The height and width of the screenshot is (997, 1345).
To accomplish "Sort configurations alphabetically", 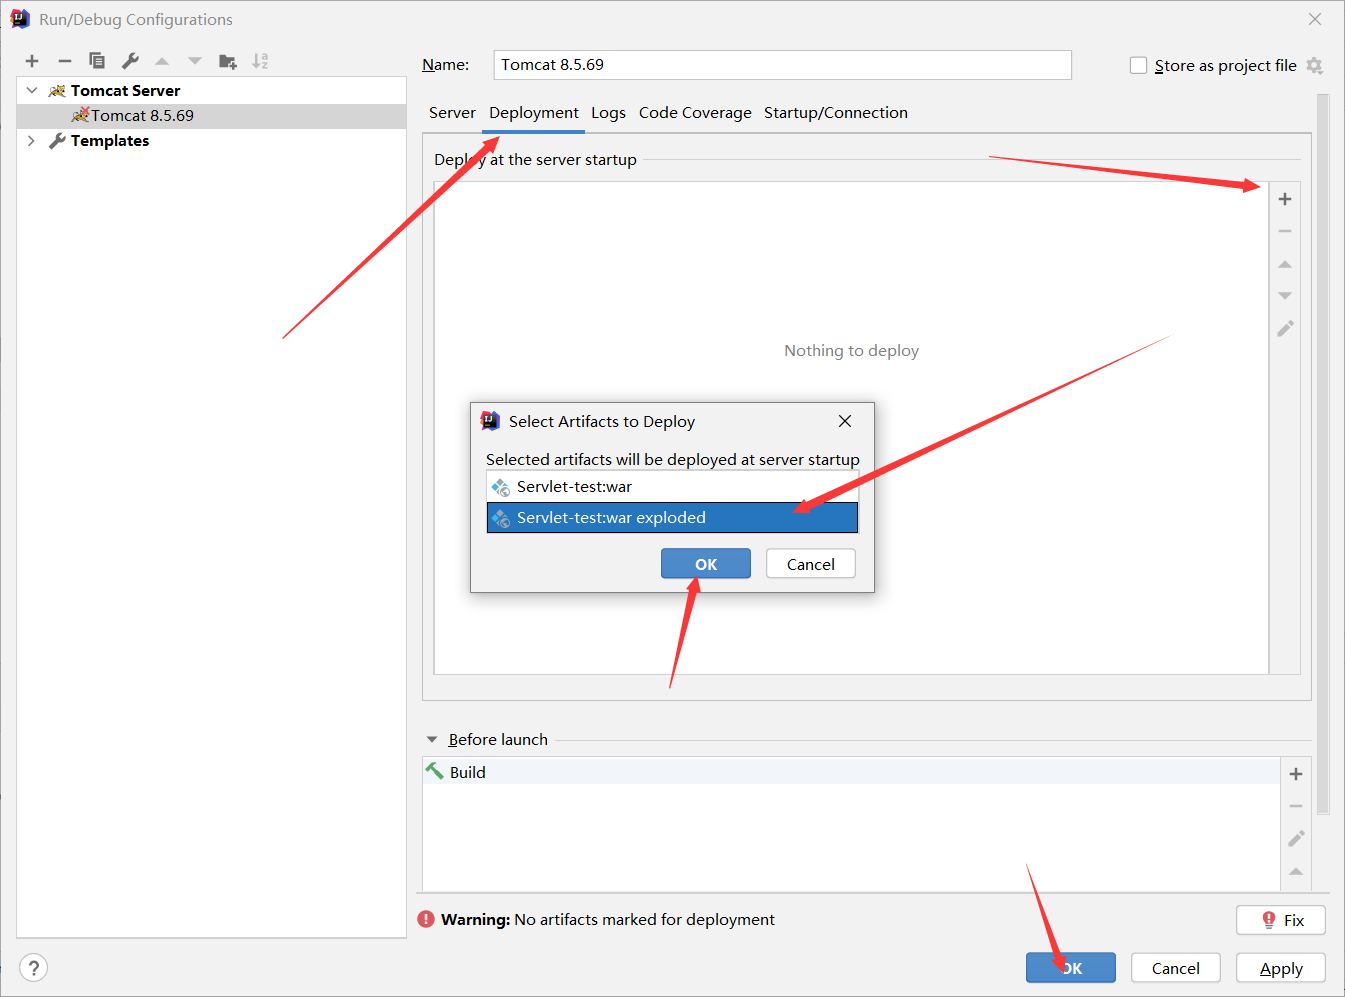I will [260, 61].
